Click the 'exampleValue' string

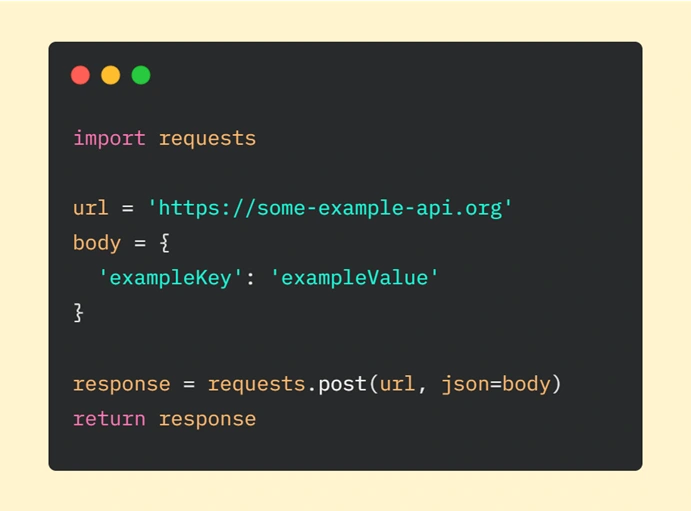click(354, 278)
